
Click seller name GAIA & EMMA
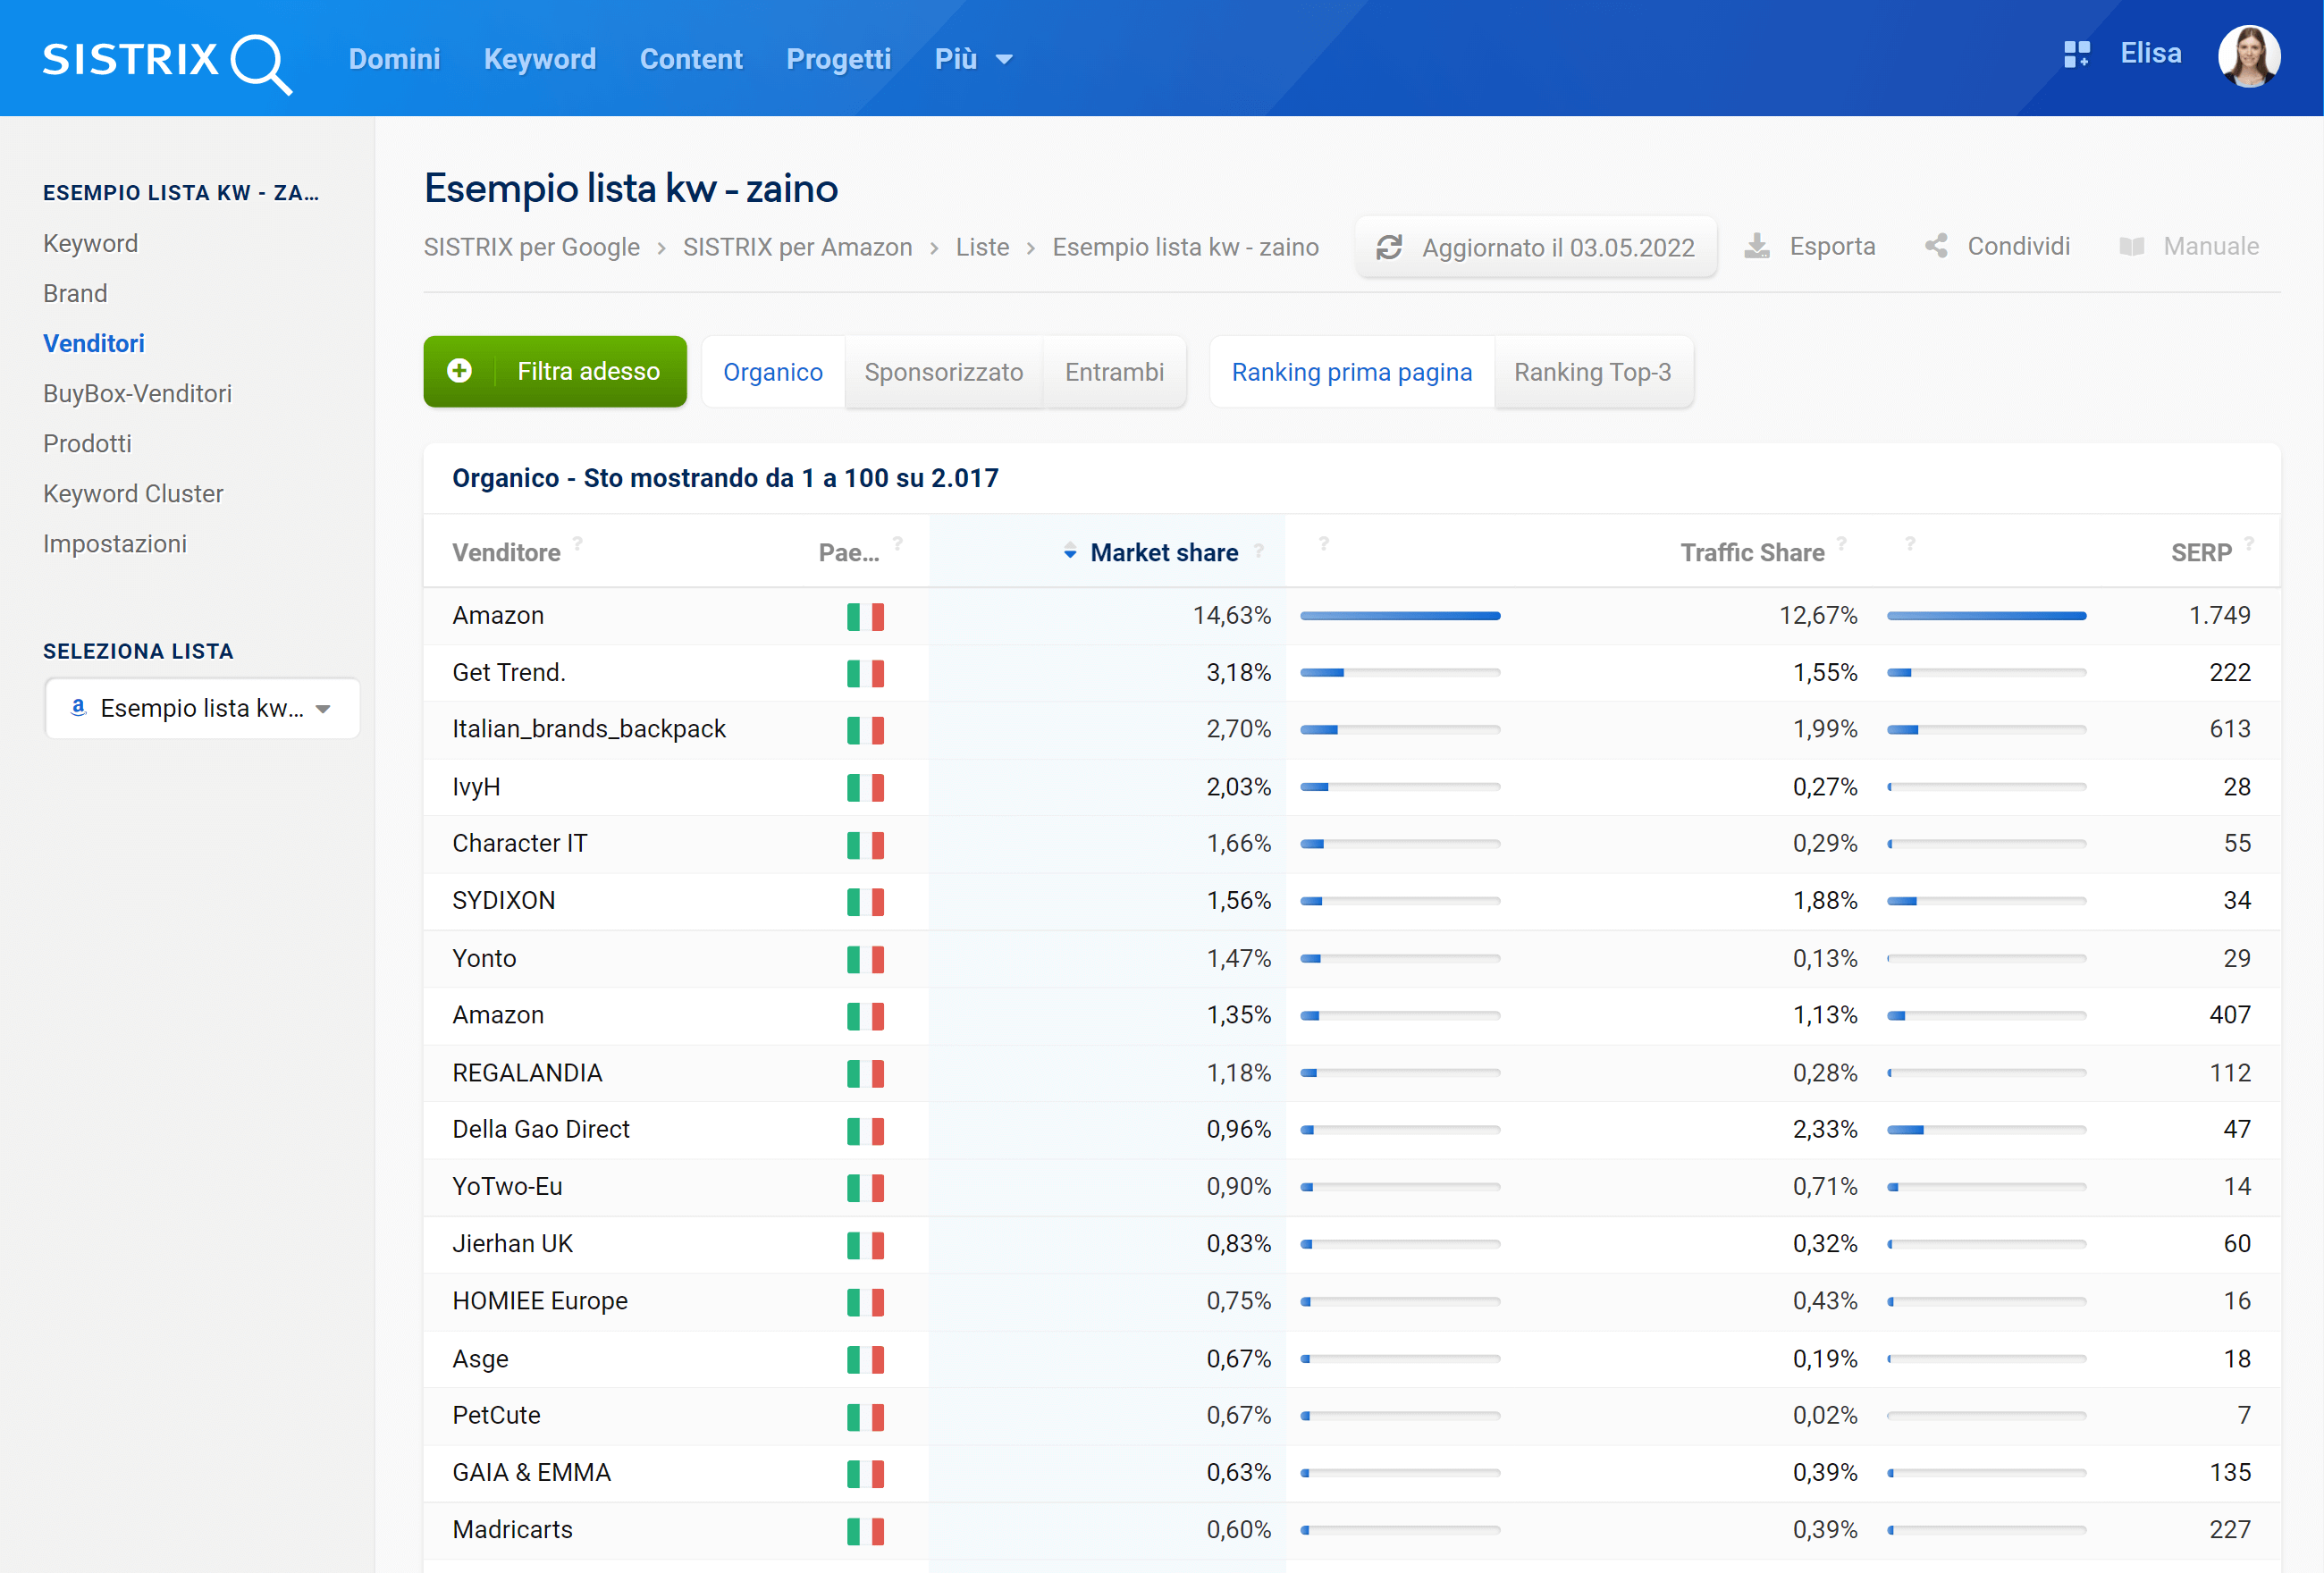click(531, 1472)
